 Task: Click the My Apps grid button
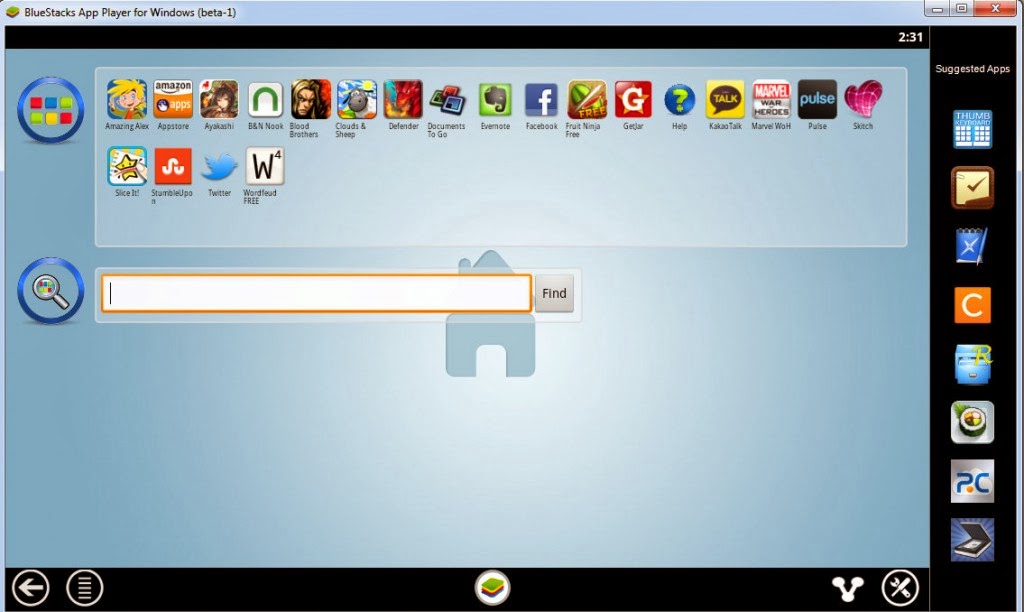[50, 110]
